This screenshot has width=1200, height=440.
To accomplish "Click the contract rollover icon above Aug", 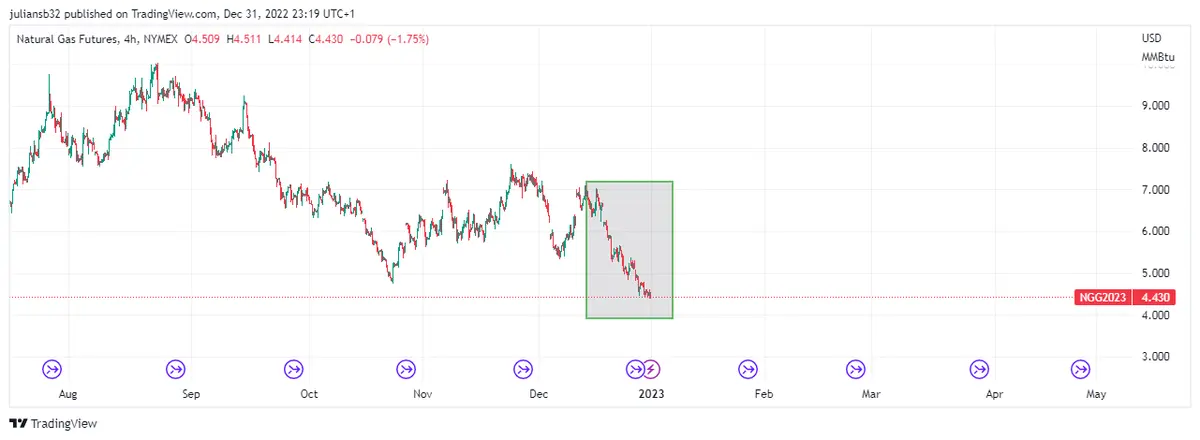I will pyautogui.click(x=52, y=369).
